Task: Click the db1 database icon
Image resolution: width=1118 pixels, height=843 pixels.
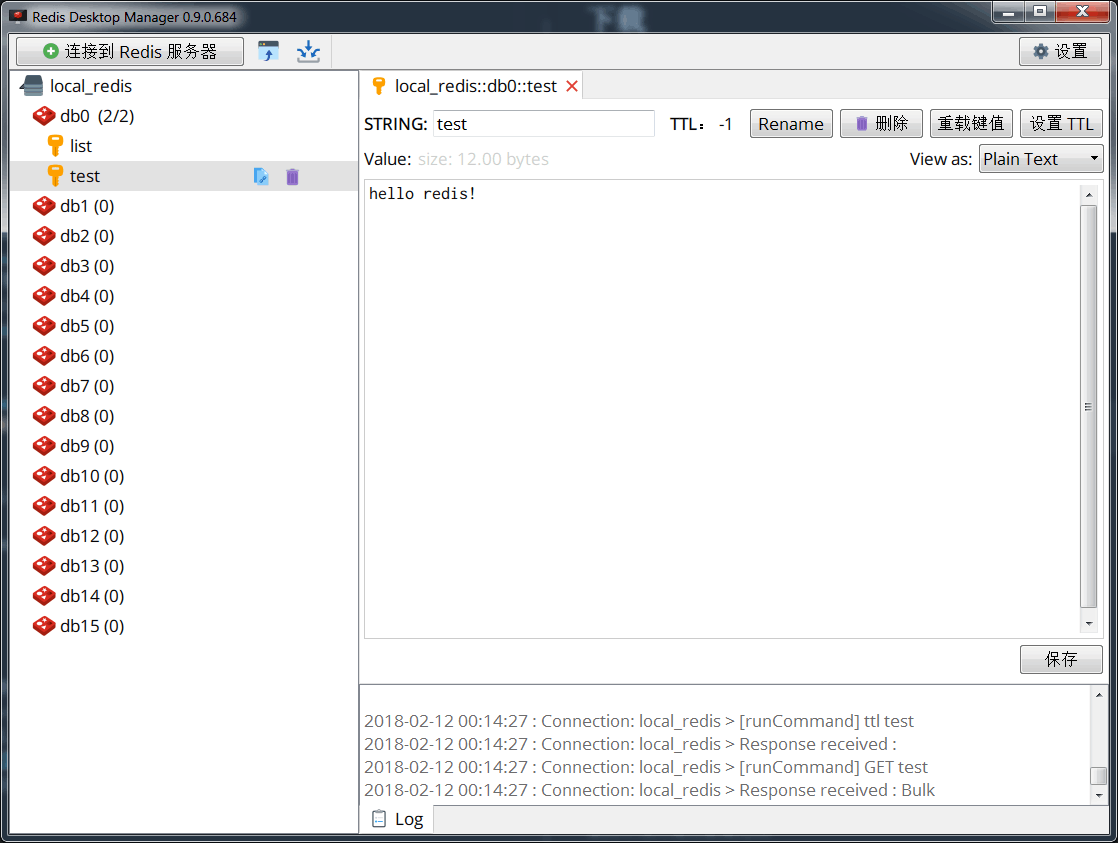Action: click(x=44, y=206)
